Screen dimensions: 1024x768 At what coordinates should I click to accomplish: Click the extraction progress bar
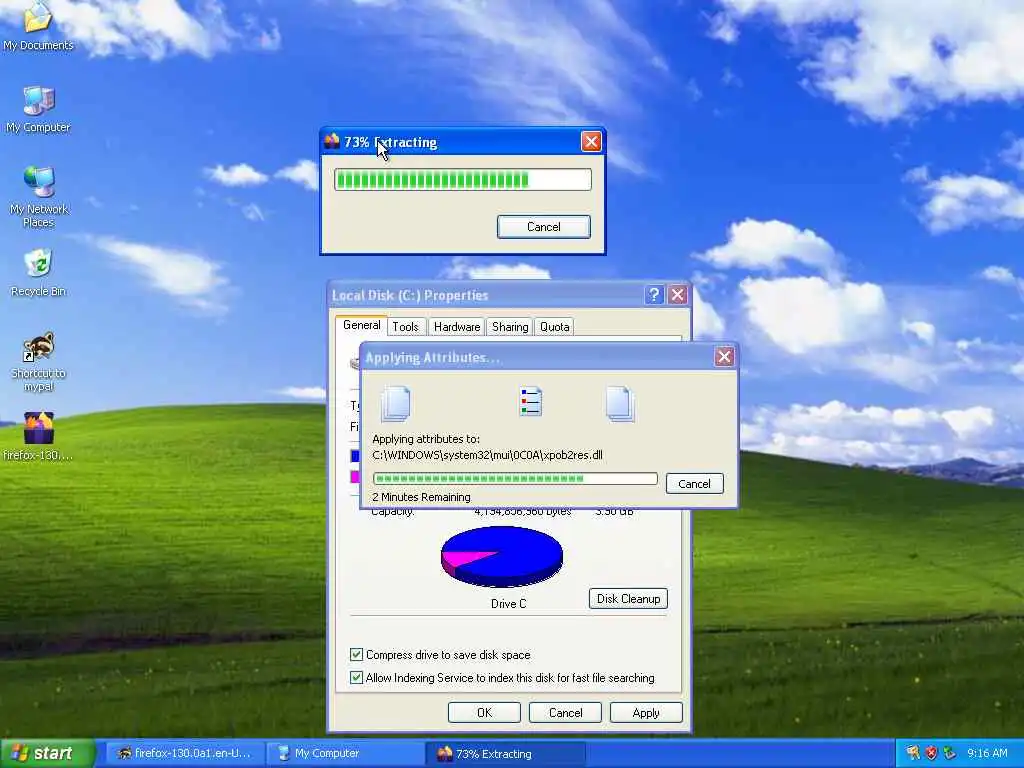pyautogui.click(x=463, y=180)
